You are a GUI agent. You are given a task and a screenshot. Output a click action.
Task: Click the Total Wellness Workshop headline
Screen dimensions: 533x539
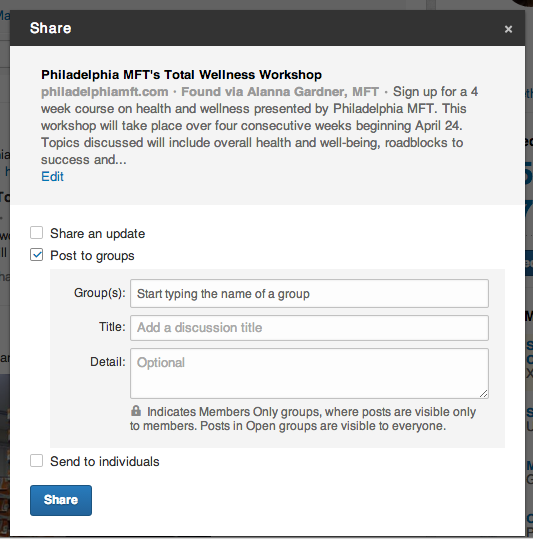pos(181,75)
